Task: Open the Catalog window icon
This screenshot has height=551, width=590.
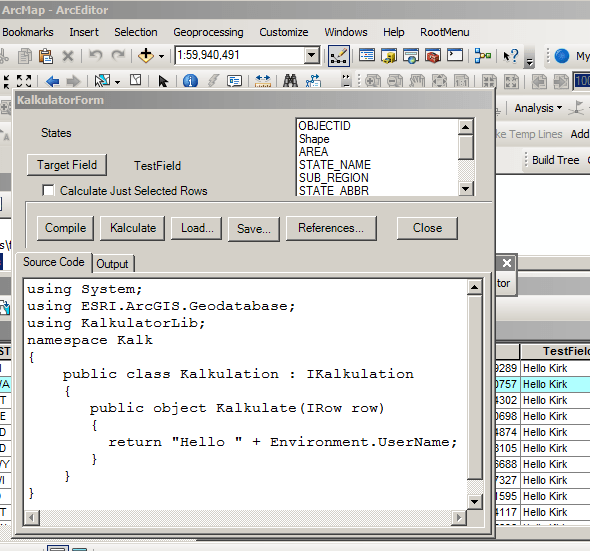Action: pyautogui.click(x=389, y=56)
